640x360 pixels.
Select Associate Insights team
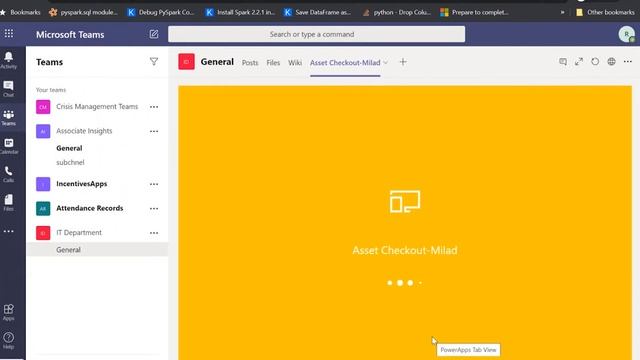(x=84, y=131)
